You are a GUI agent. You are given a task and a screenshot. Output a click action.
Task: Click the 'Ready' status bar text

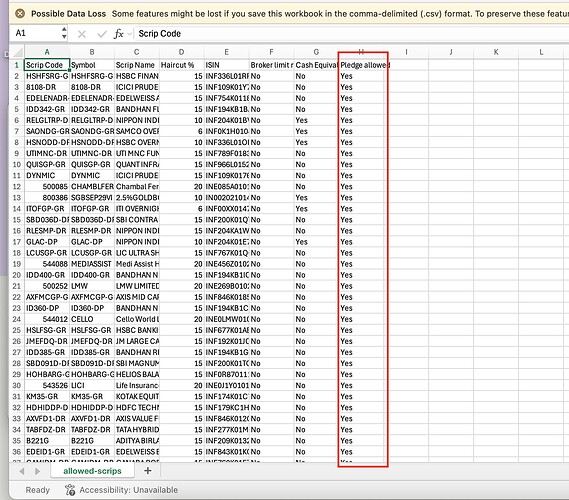coord(37,490)
